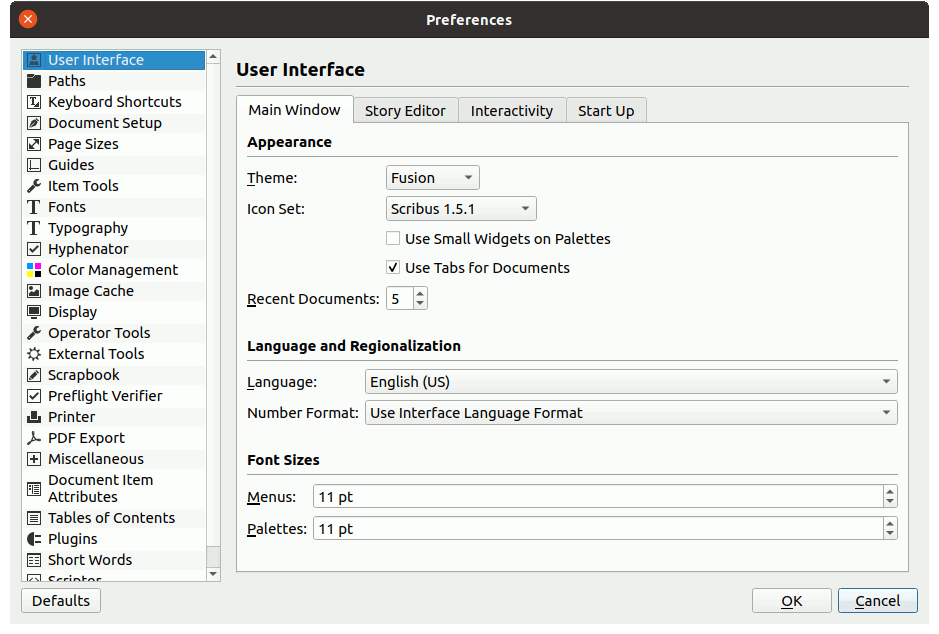Switch to the Story Editor tab
Viewport: 939px width, 634px height.
(405, 111)
